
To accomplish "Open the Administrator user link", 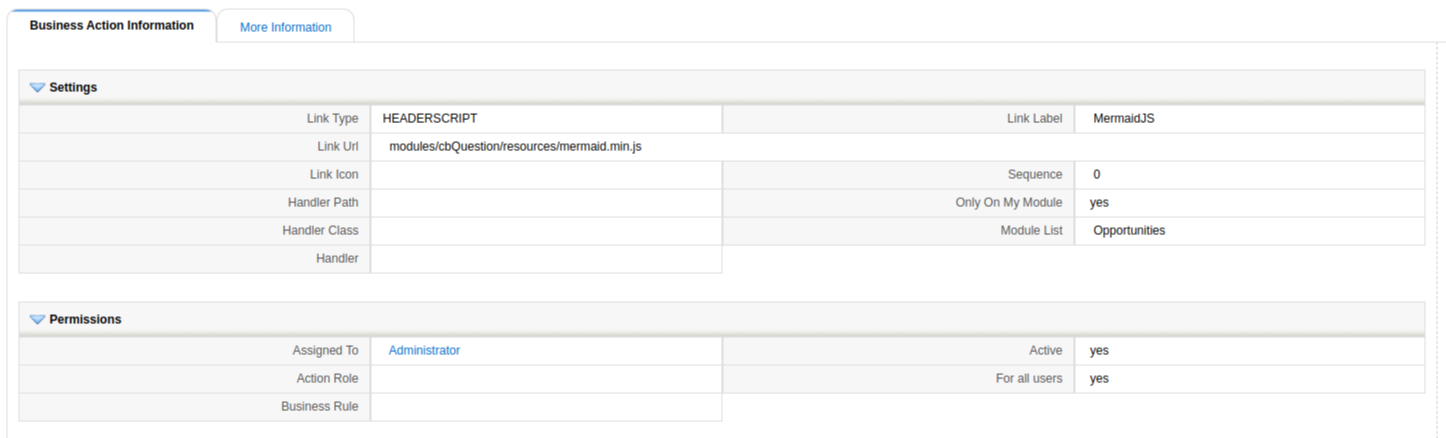I will [x=424, y=351].
